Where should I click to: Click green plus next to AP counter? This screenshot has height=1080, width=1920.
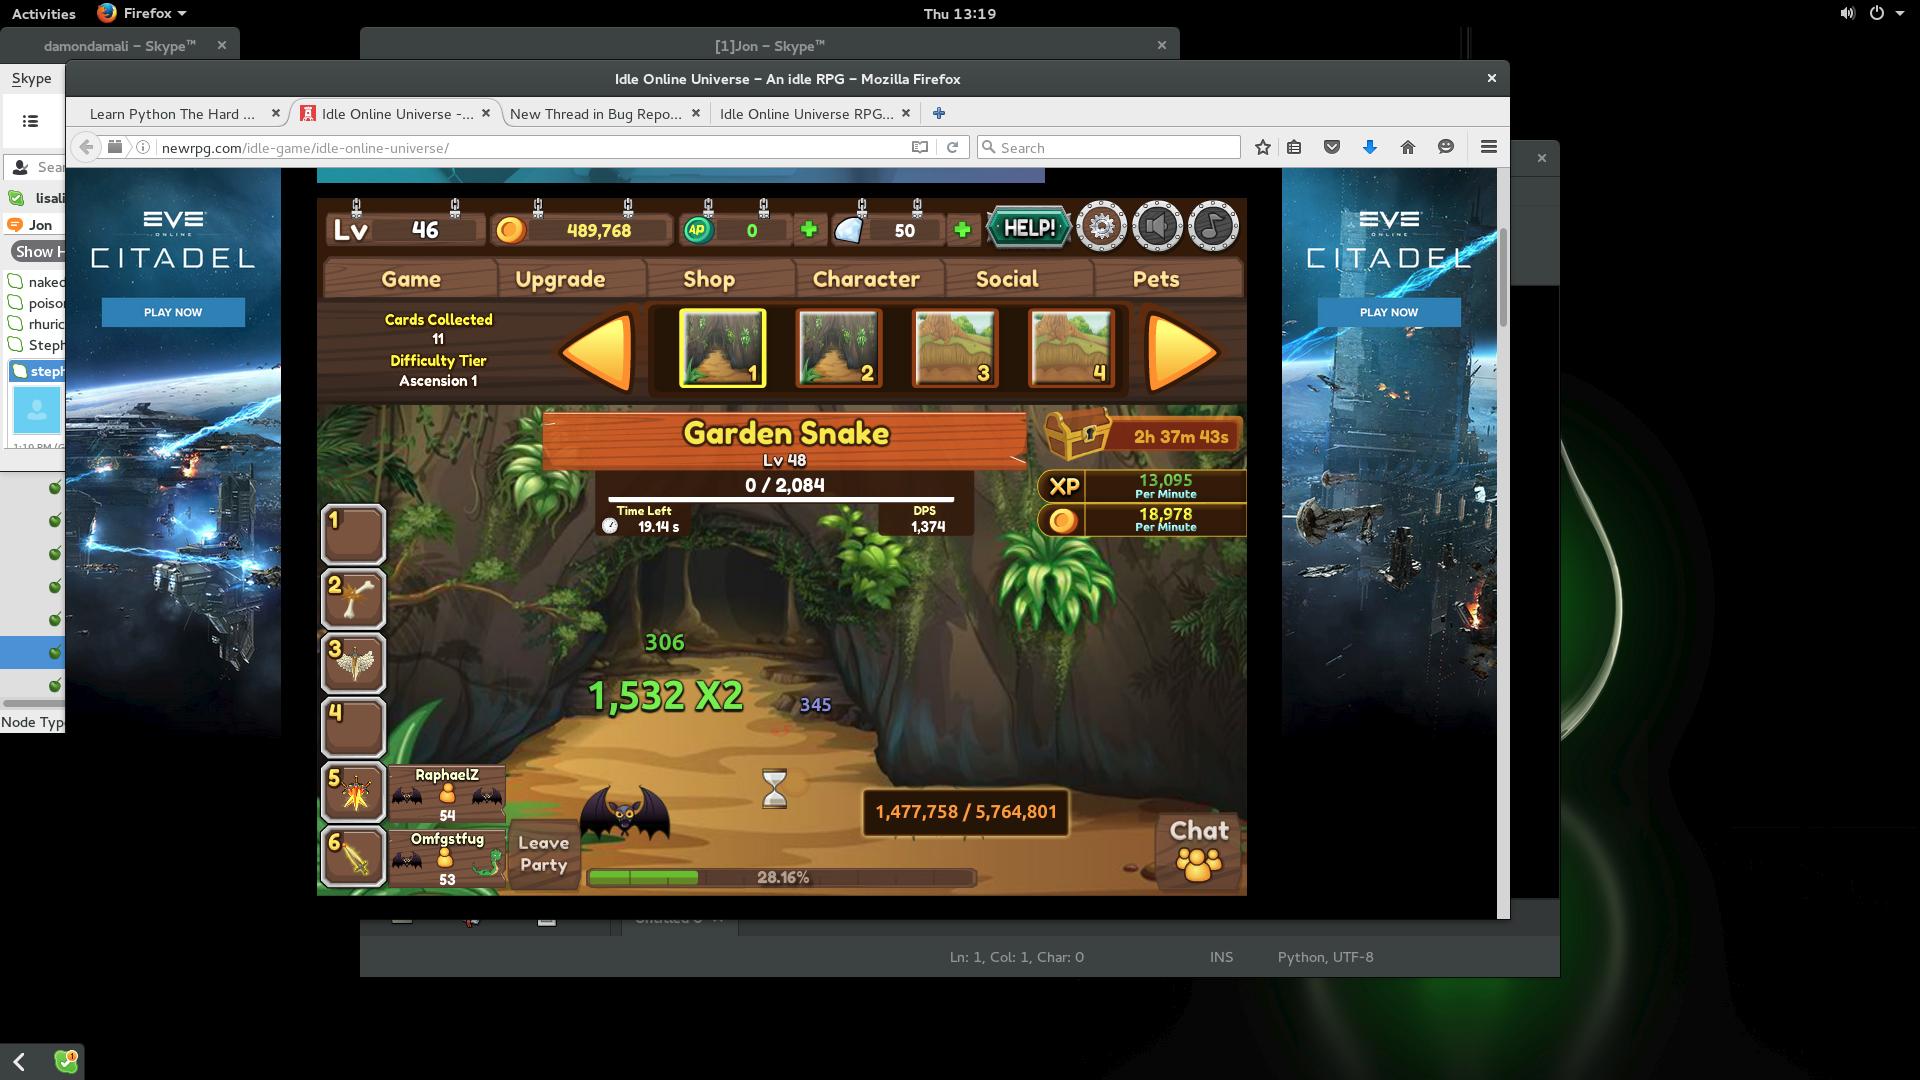(809, 230)
